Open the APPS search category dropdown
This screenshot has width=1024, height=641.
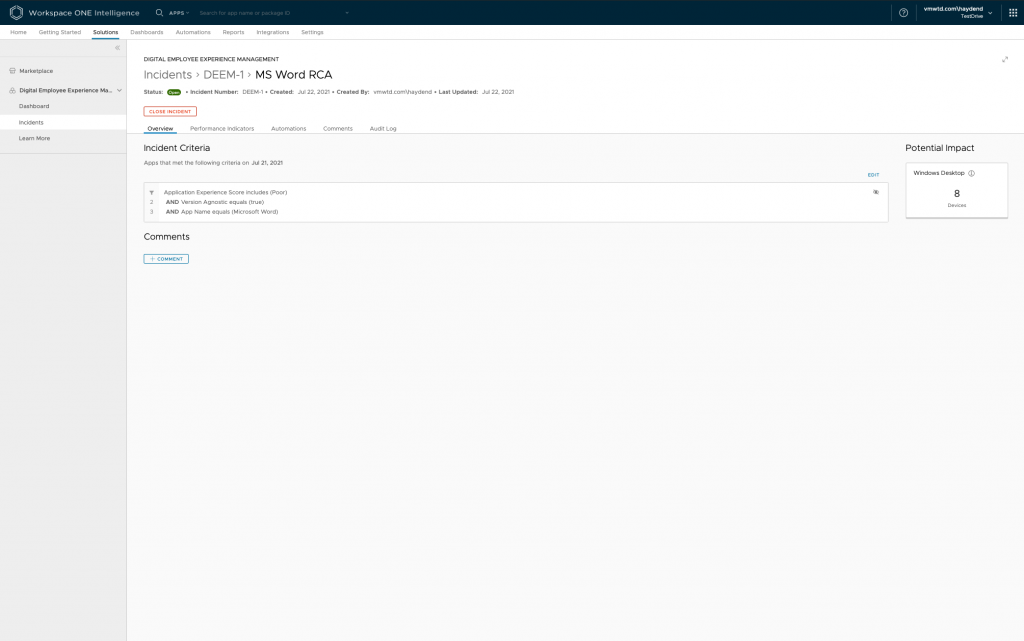(x=179, y=13)
